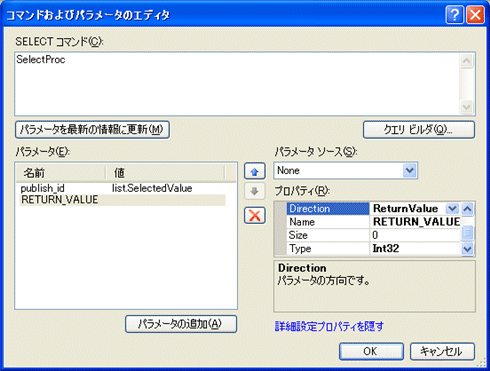
Task: Click the キャンセル cancel button
Action: (x=442, y=351)
